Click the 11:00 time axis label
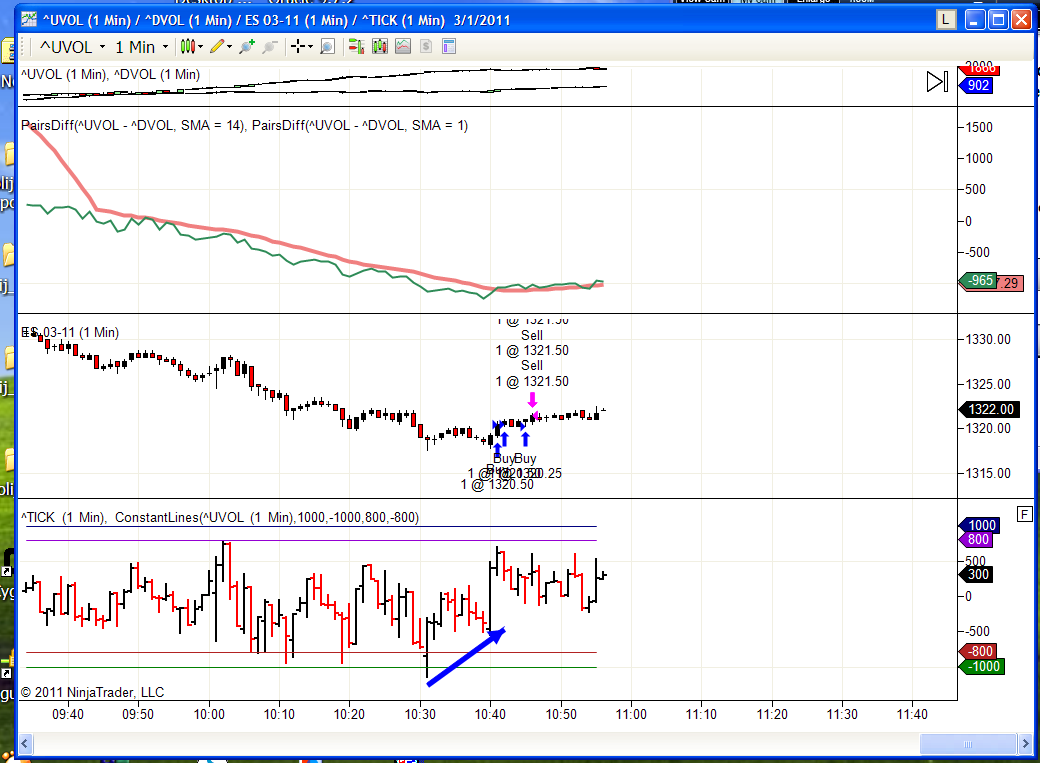This screenshot has height=763, width=1040. [x=631, y=715]
